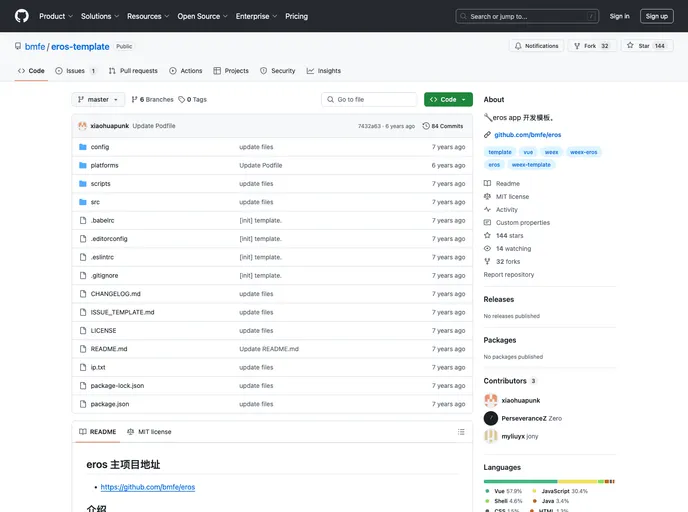Open README outline list icon
The height and width of the screenshot is (512, 688).
pyautogui.click(x=461, y=432)
